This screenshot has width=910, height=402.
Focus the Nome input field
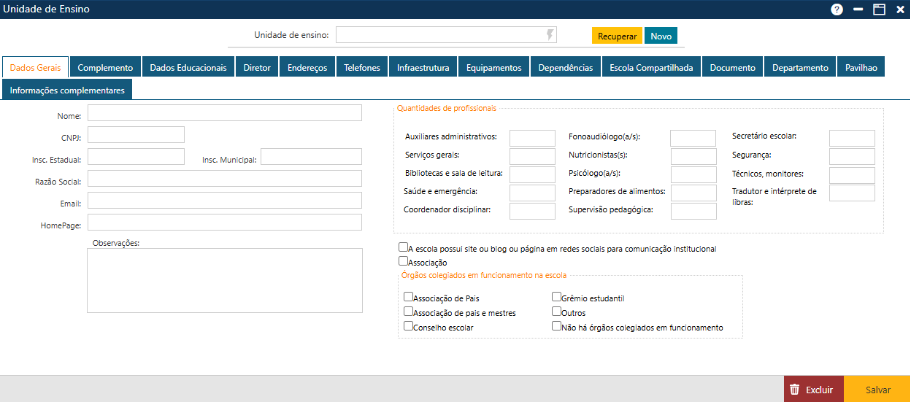pos(225,112)
